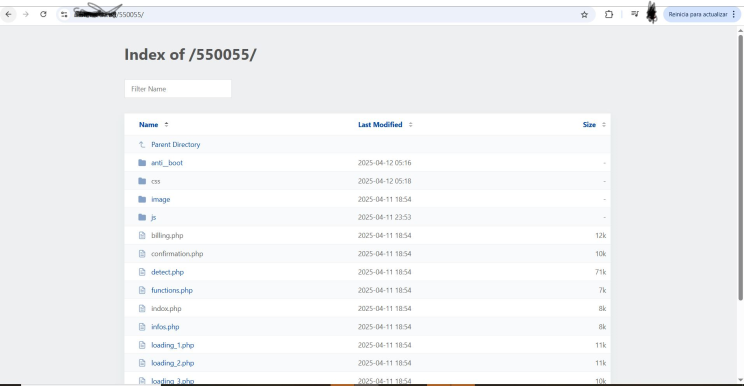The image size is (744, 386).
Task: Open the infos.php file
Action: [x=165, y=327]
